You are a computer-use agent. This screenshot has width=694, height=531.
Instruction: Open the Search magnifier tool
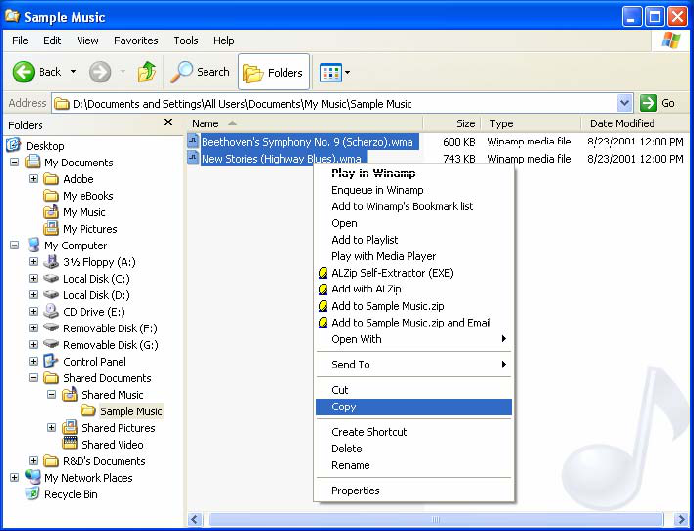point(183,72)
